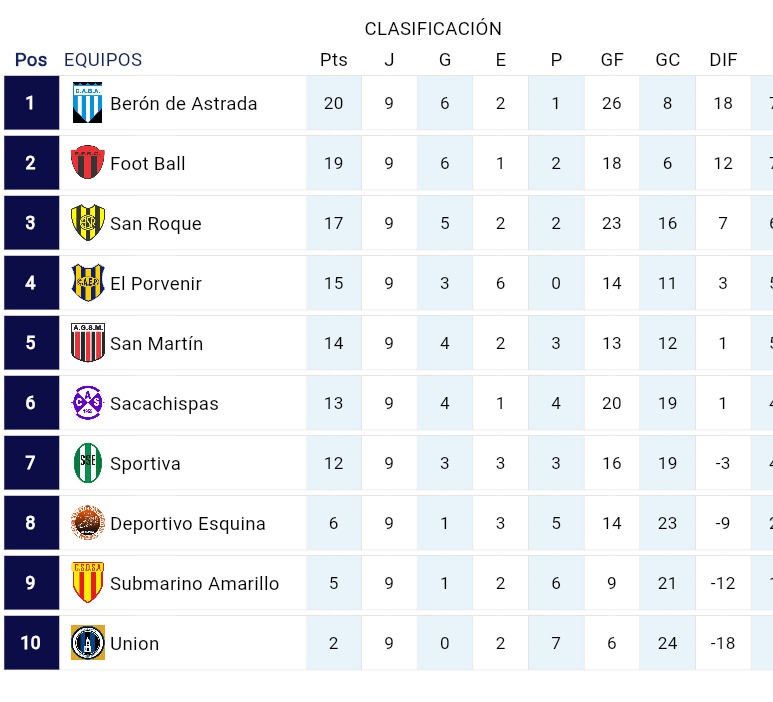Select the EQUIPOS column header
Screen dimensions: 773x702
click(103, 60)
